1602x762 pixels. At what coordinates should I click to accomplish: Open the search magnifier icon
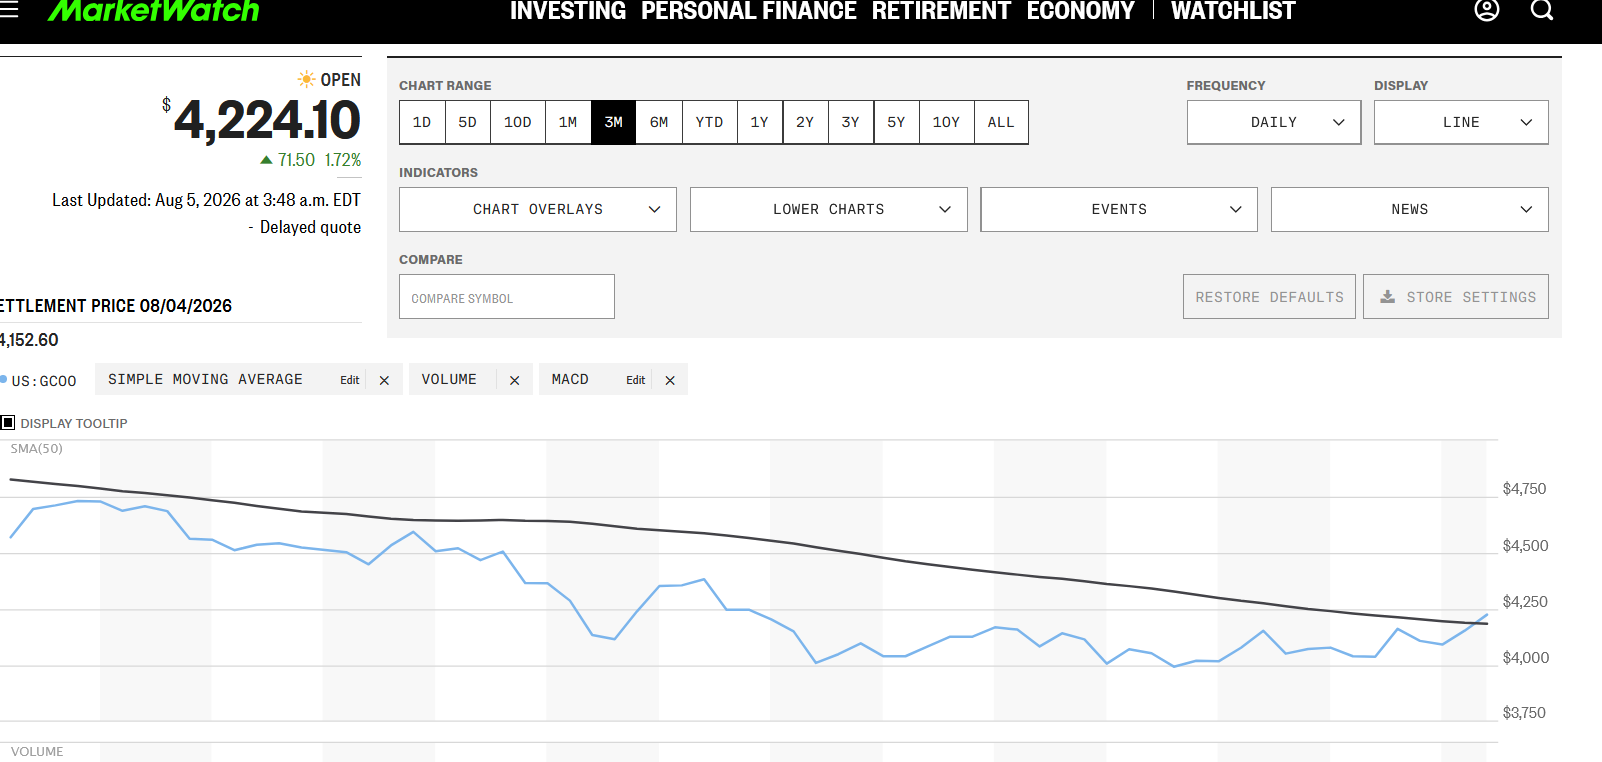pos(1542,10)
